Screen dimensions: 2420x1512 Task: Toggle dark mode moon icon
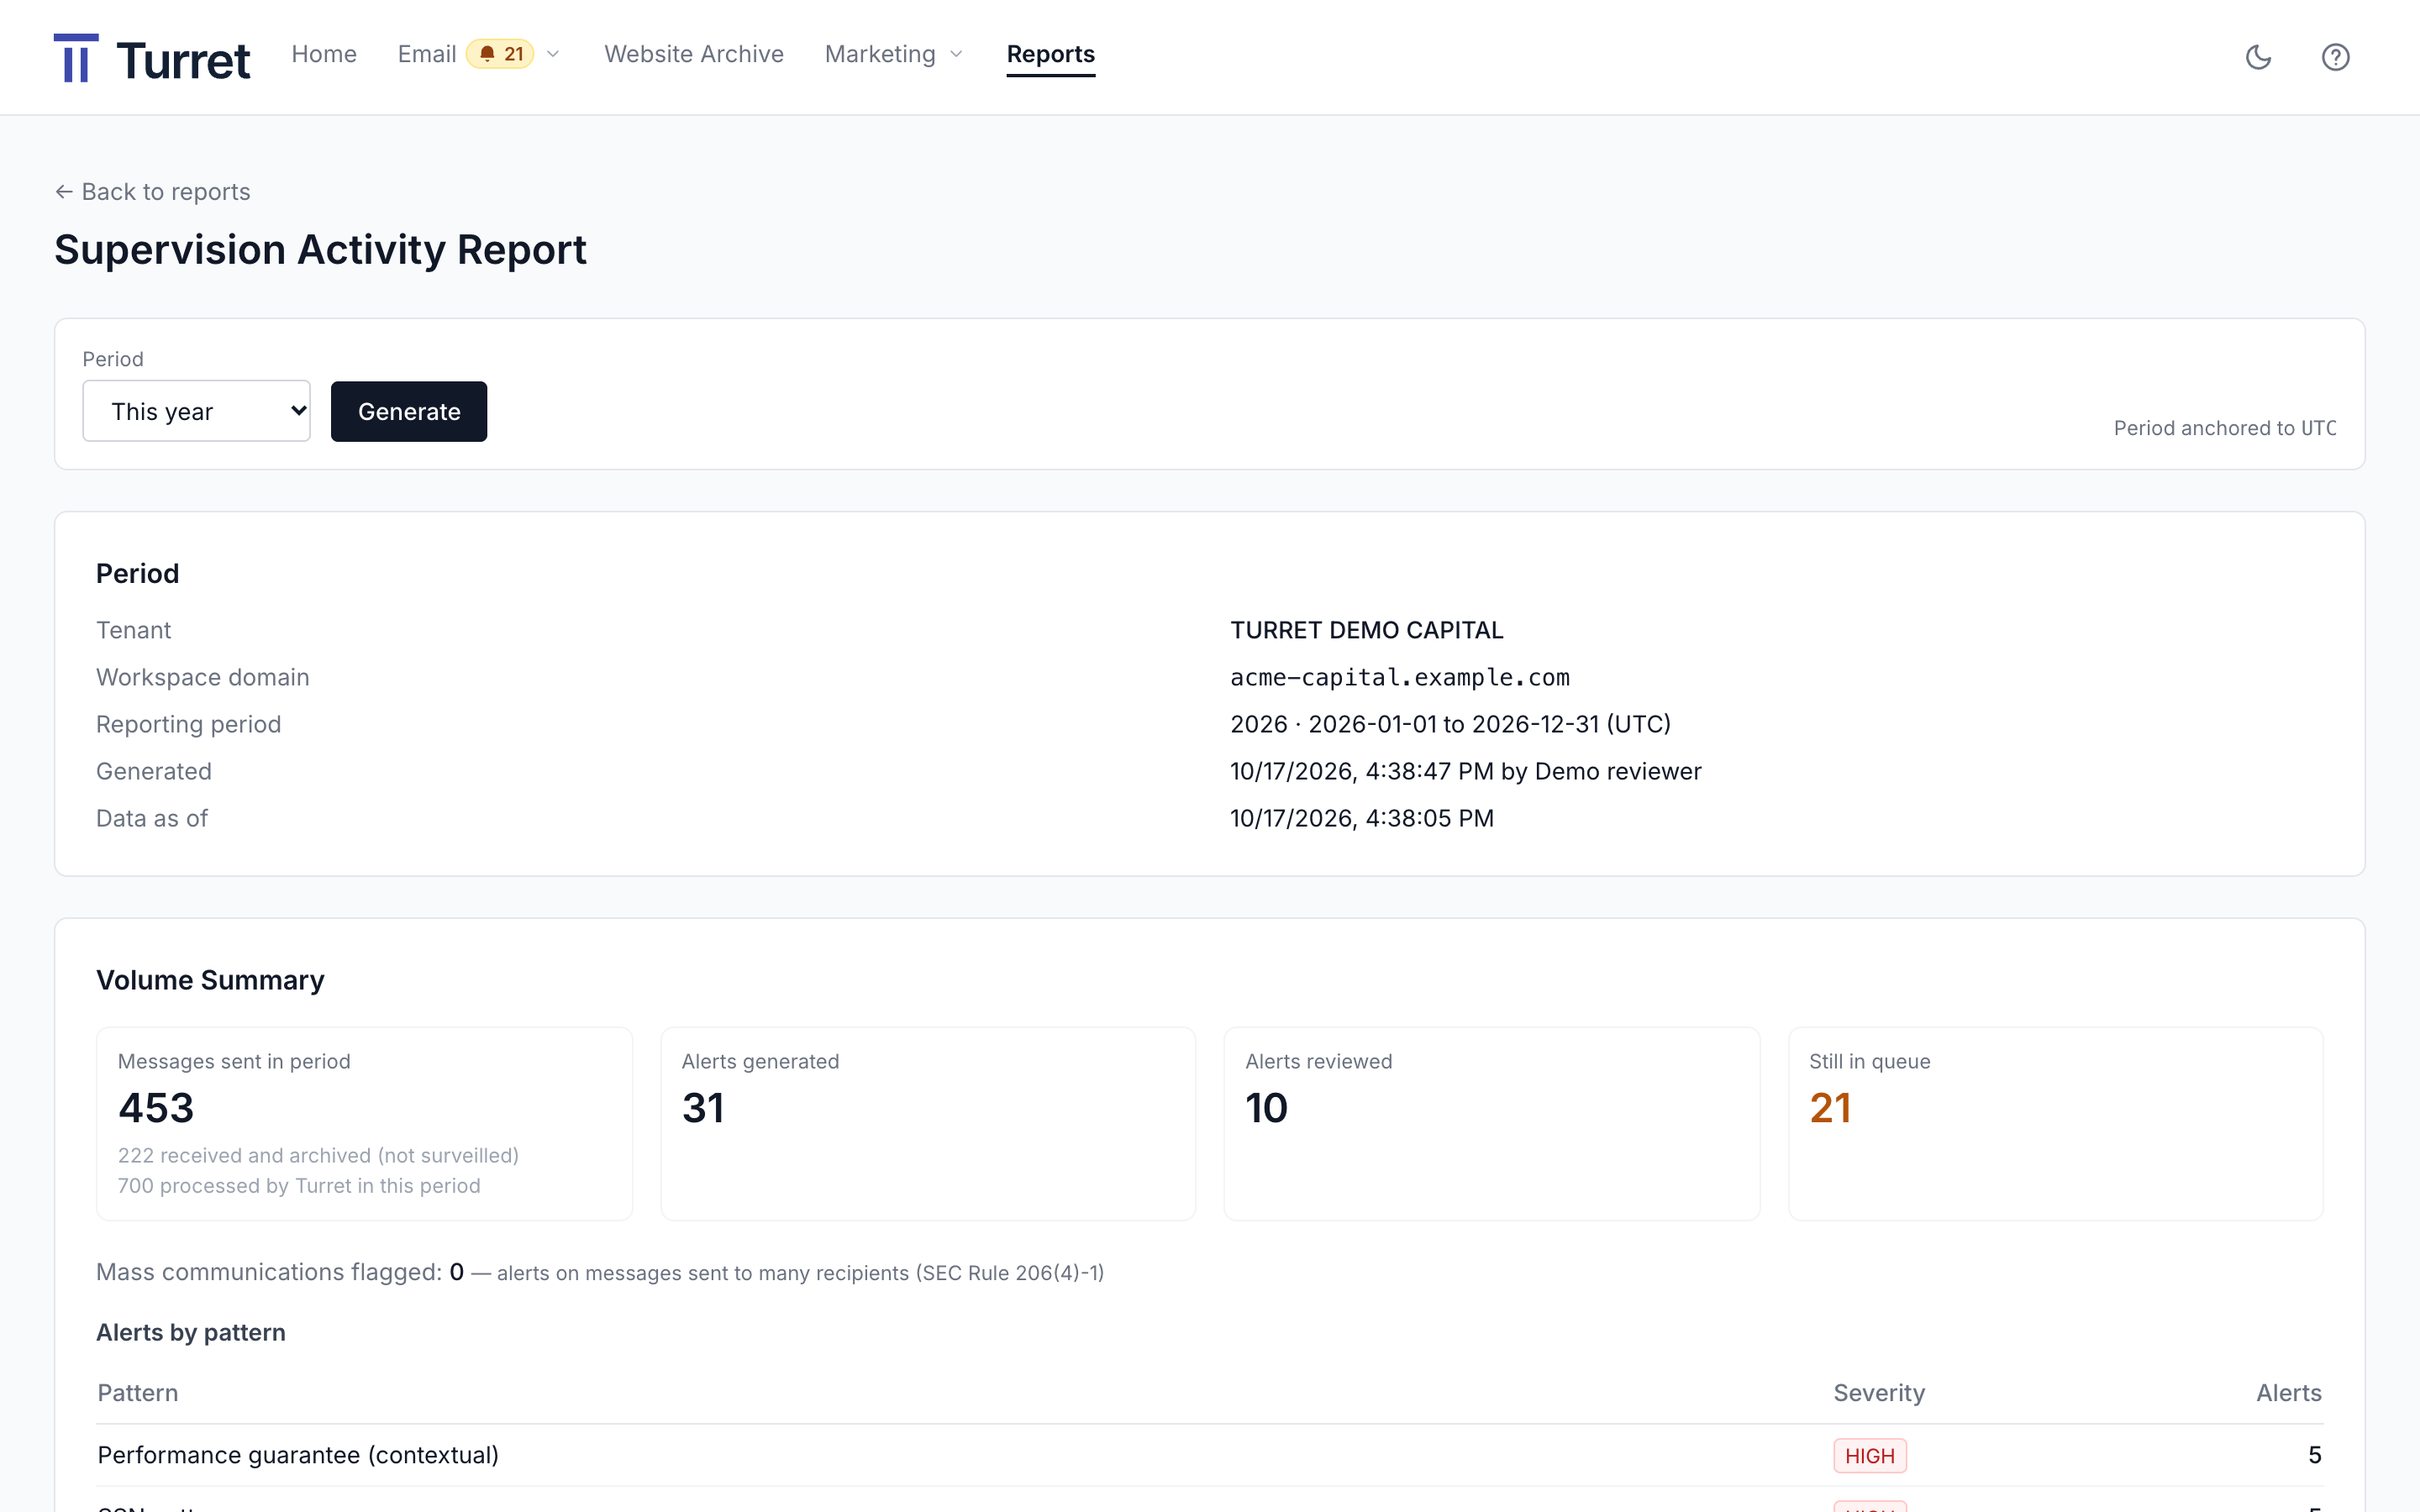2258,57
